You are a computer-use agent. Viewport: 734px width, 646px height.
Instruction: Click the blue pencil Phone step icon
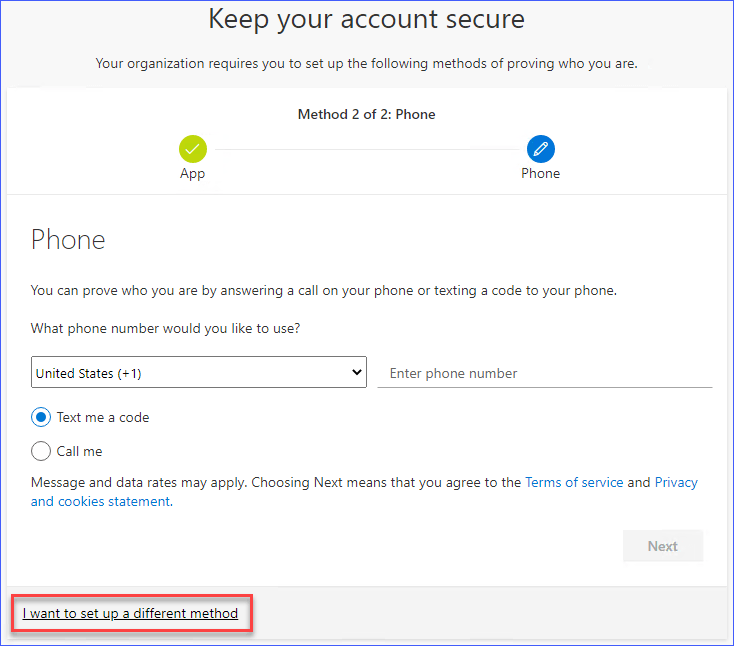point(540,149)
